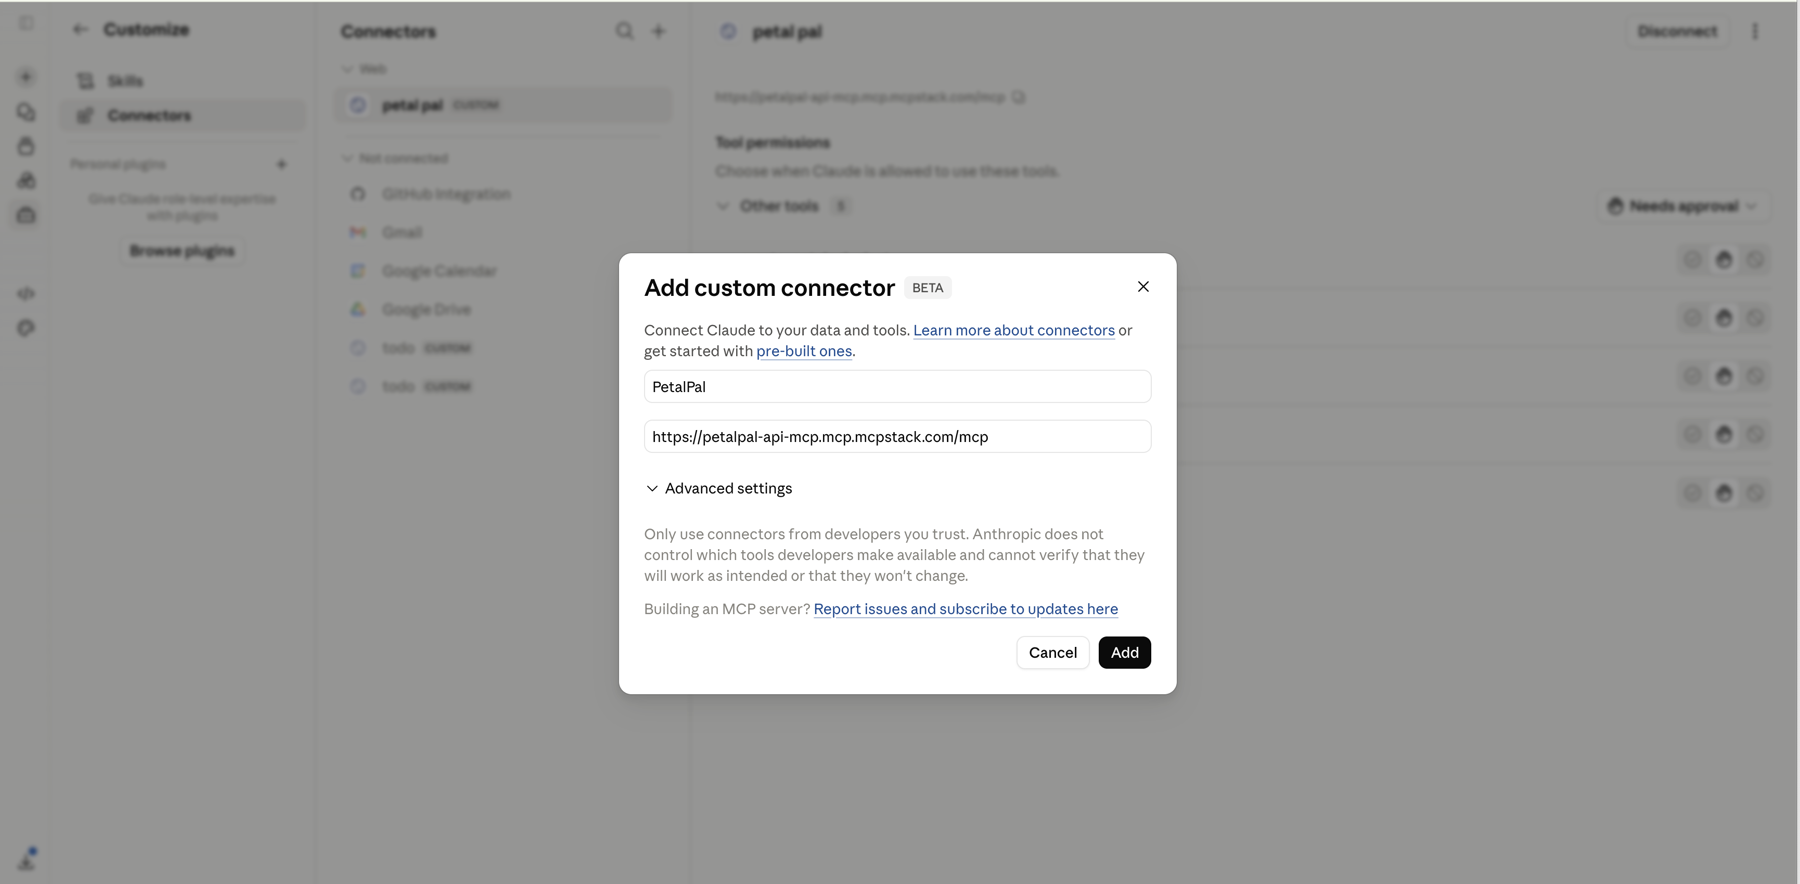Click the Gmail logo icon

click(358, 232)
